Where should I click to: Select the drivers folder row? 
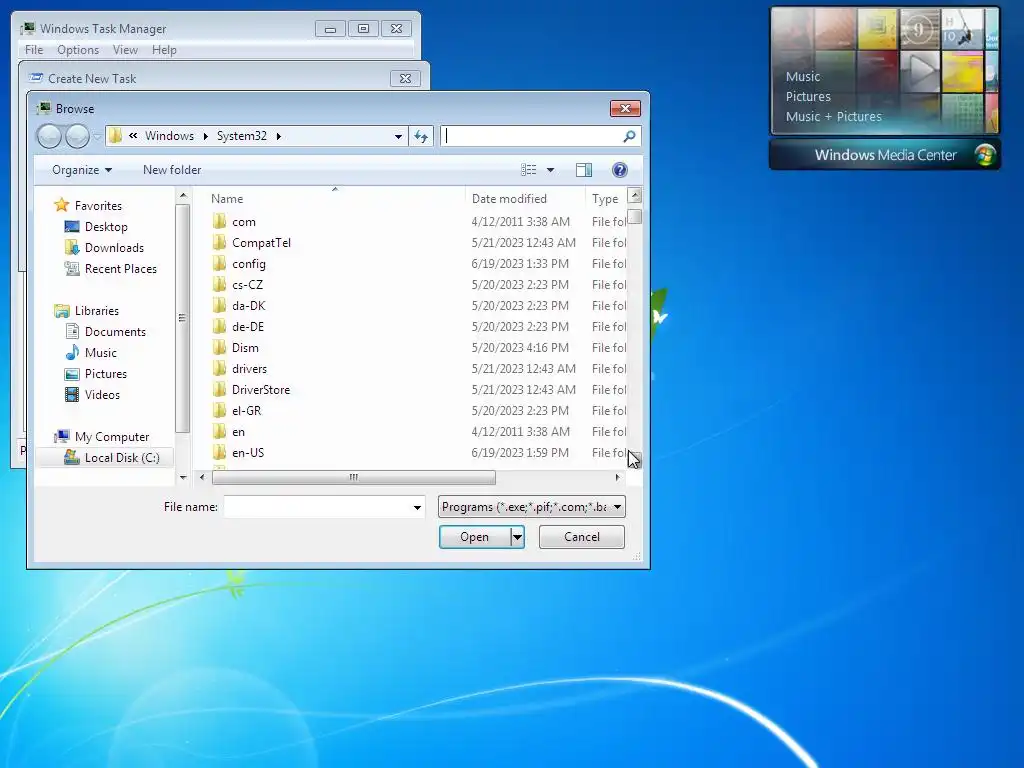point(417,368)
